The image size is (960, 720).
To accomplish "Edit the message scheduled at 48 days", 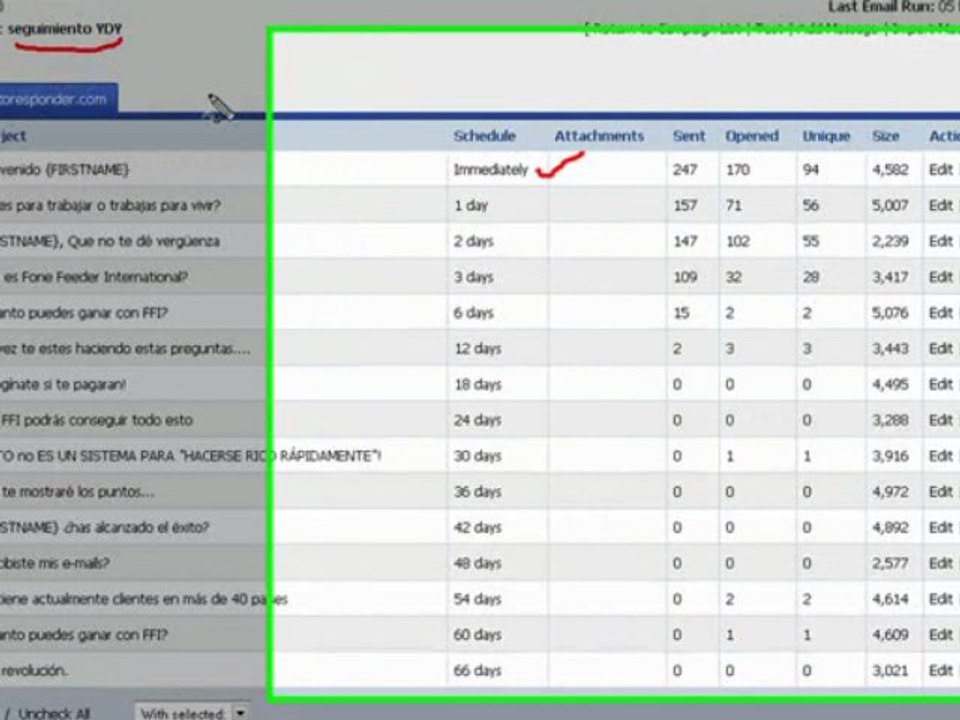I will (x=940, y=563).
